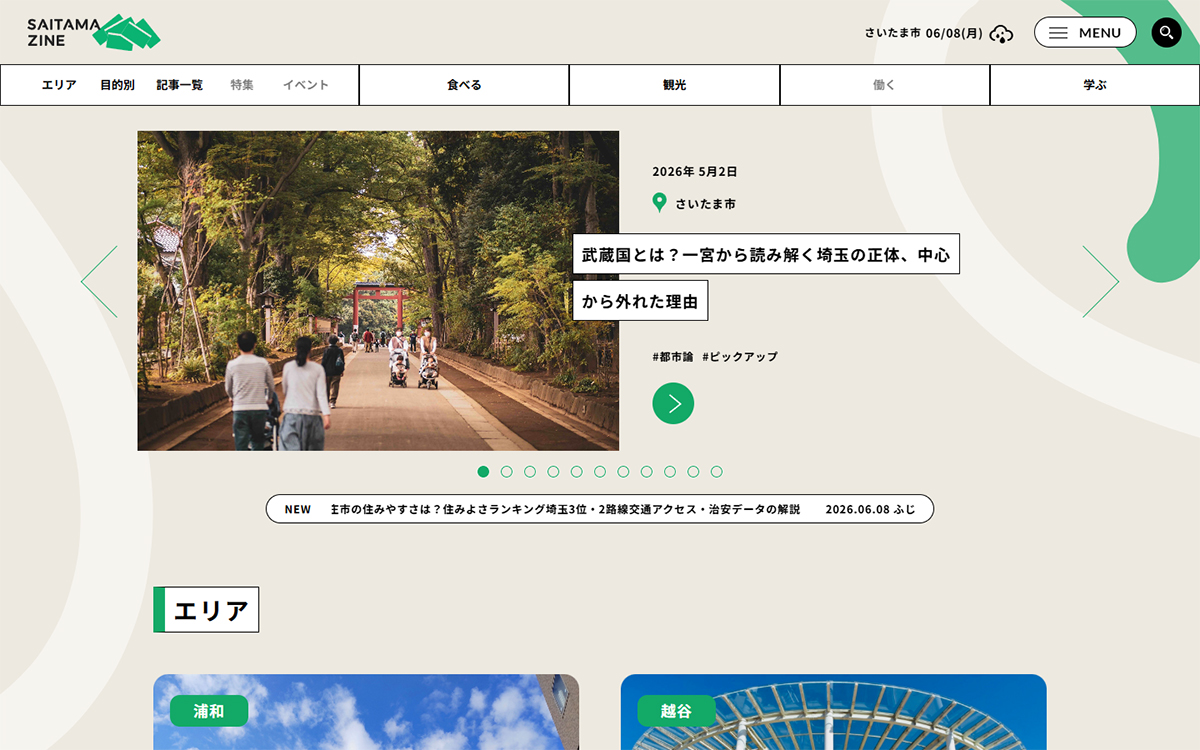1200x750 pixels.
Task: Select the 目的別 nav item
Action: 117,85
